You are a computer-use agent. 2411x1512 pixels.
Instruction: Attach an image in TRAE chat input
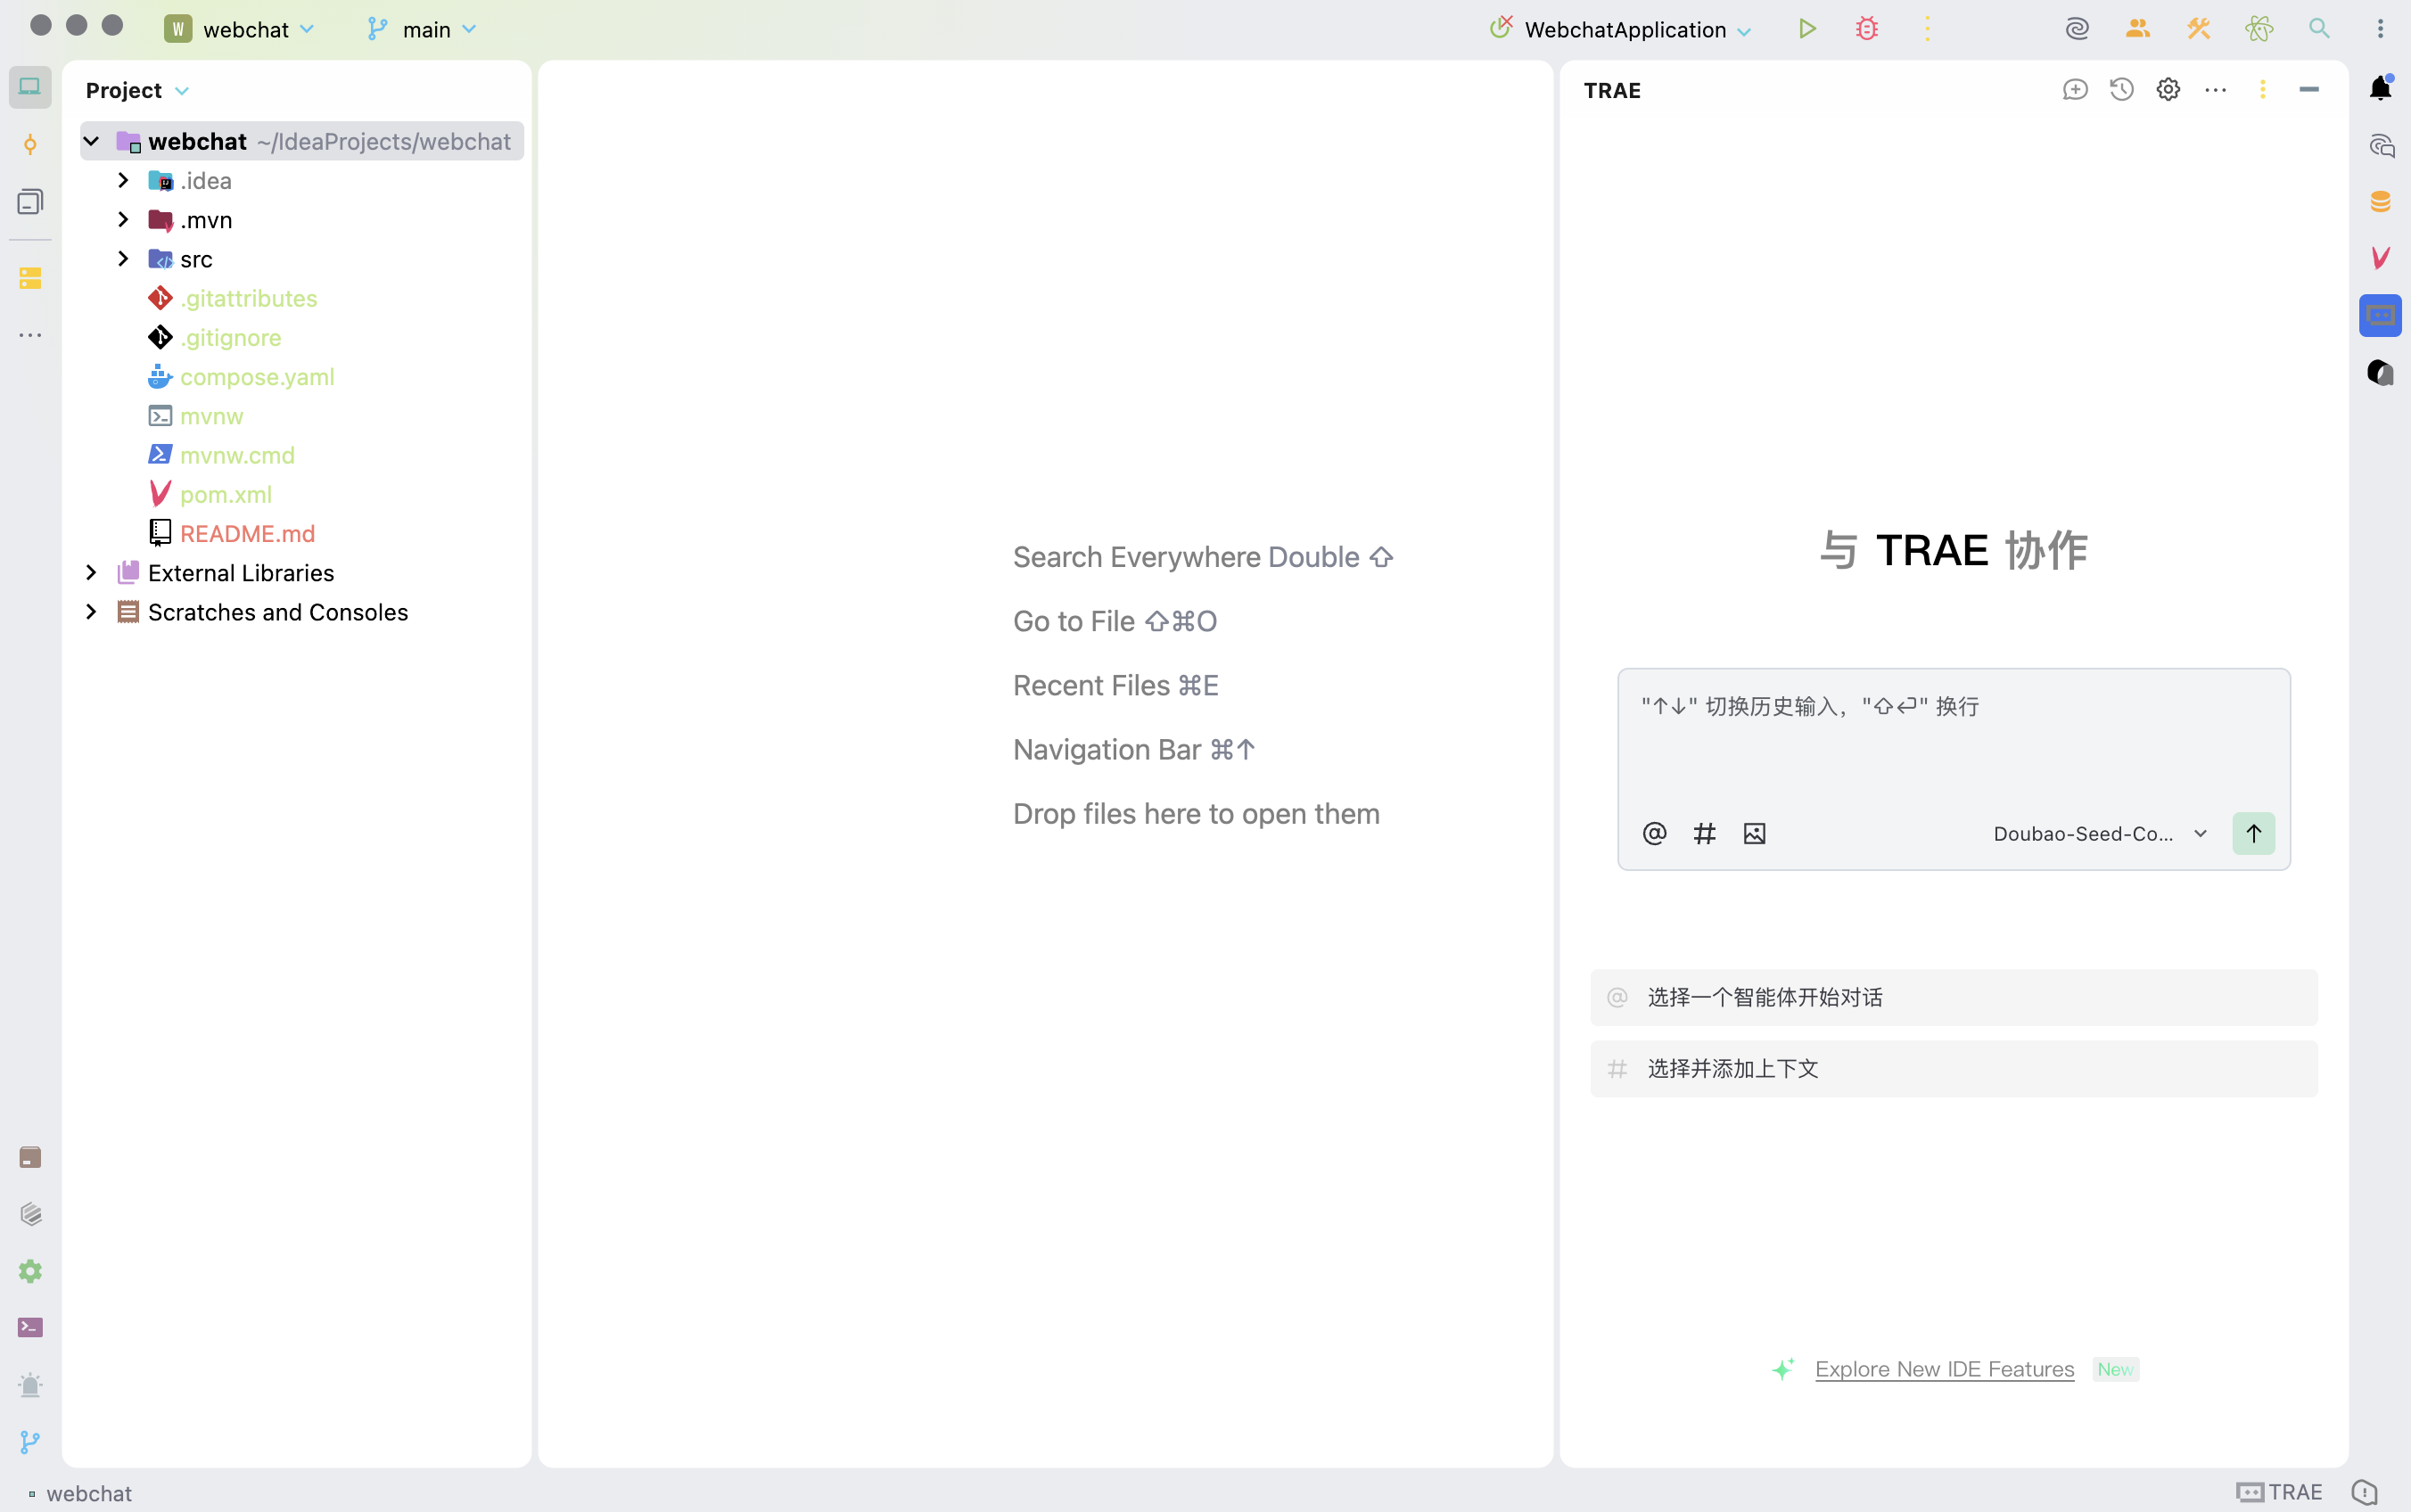[x=1754, y=833]
